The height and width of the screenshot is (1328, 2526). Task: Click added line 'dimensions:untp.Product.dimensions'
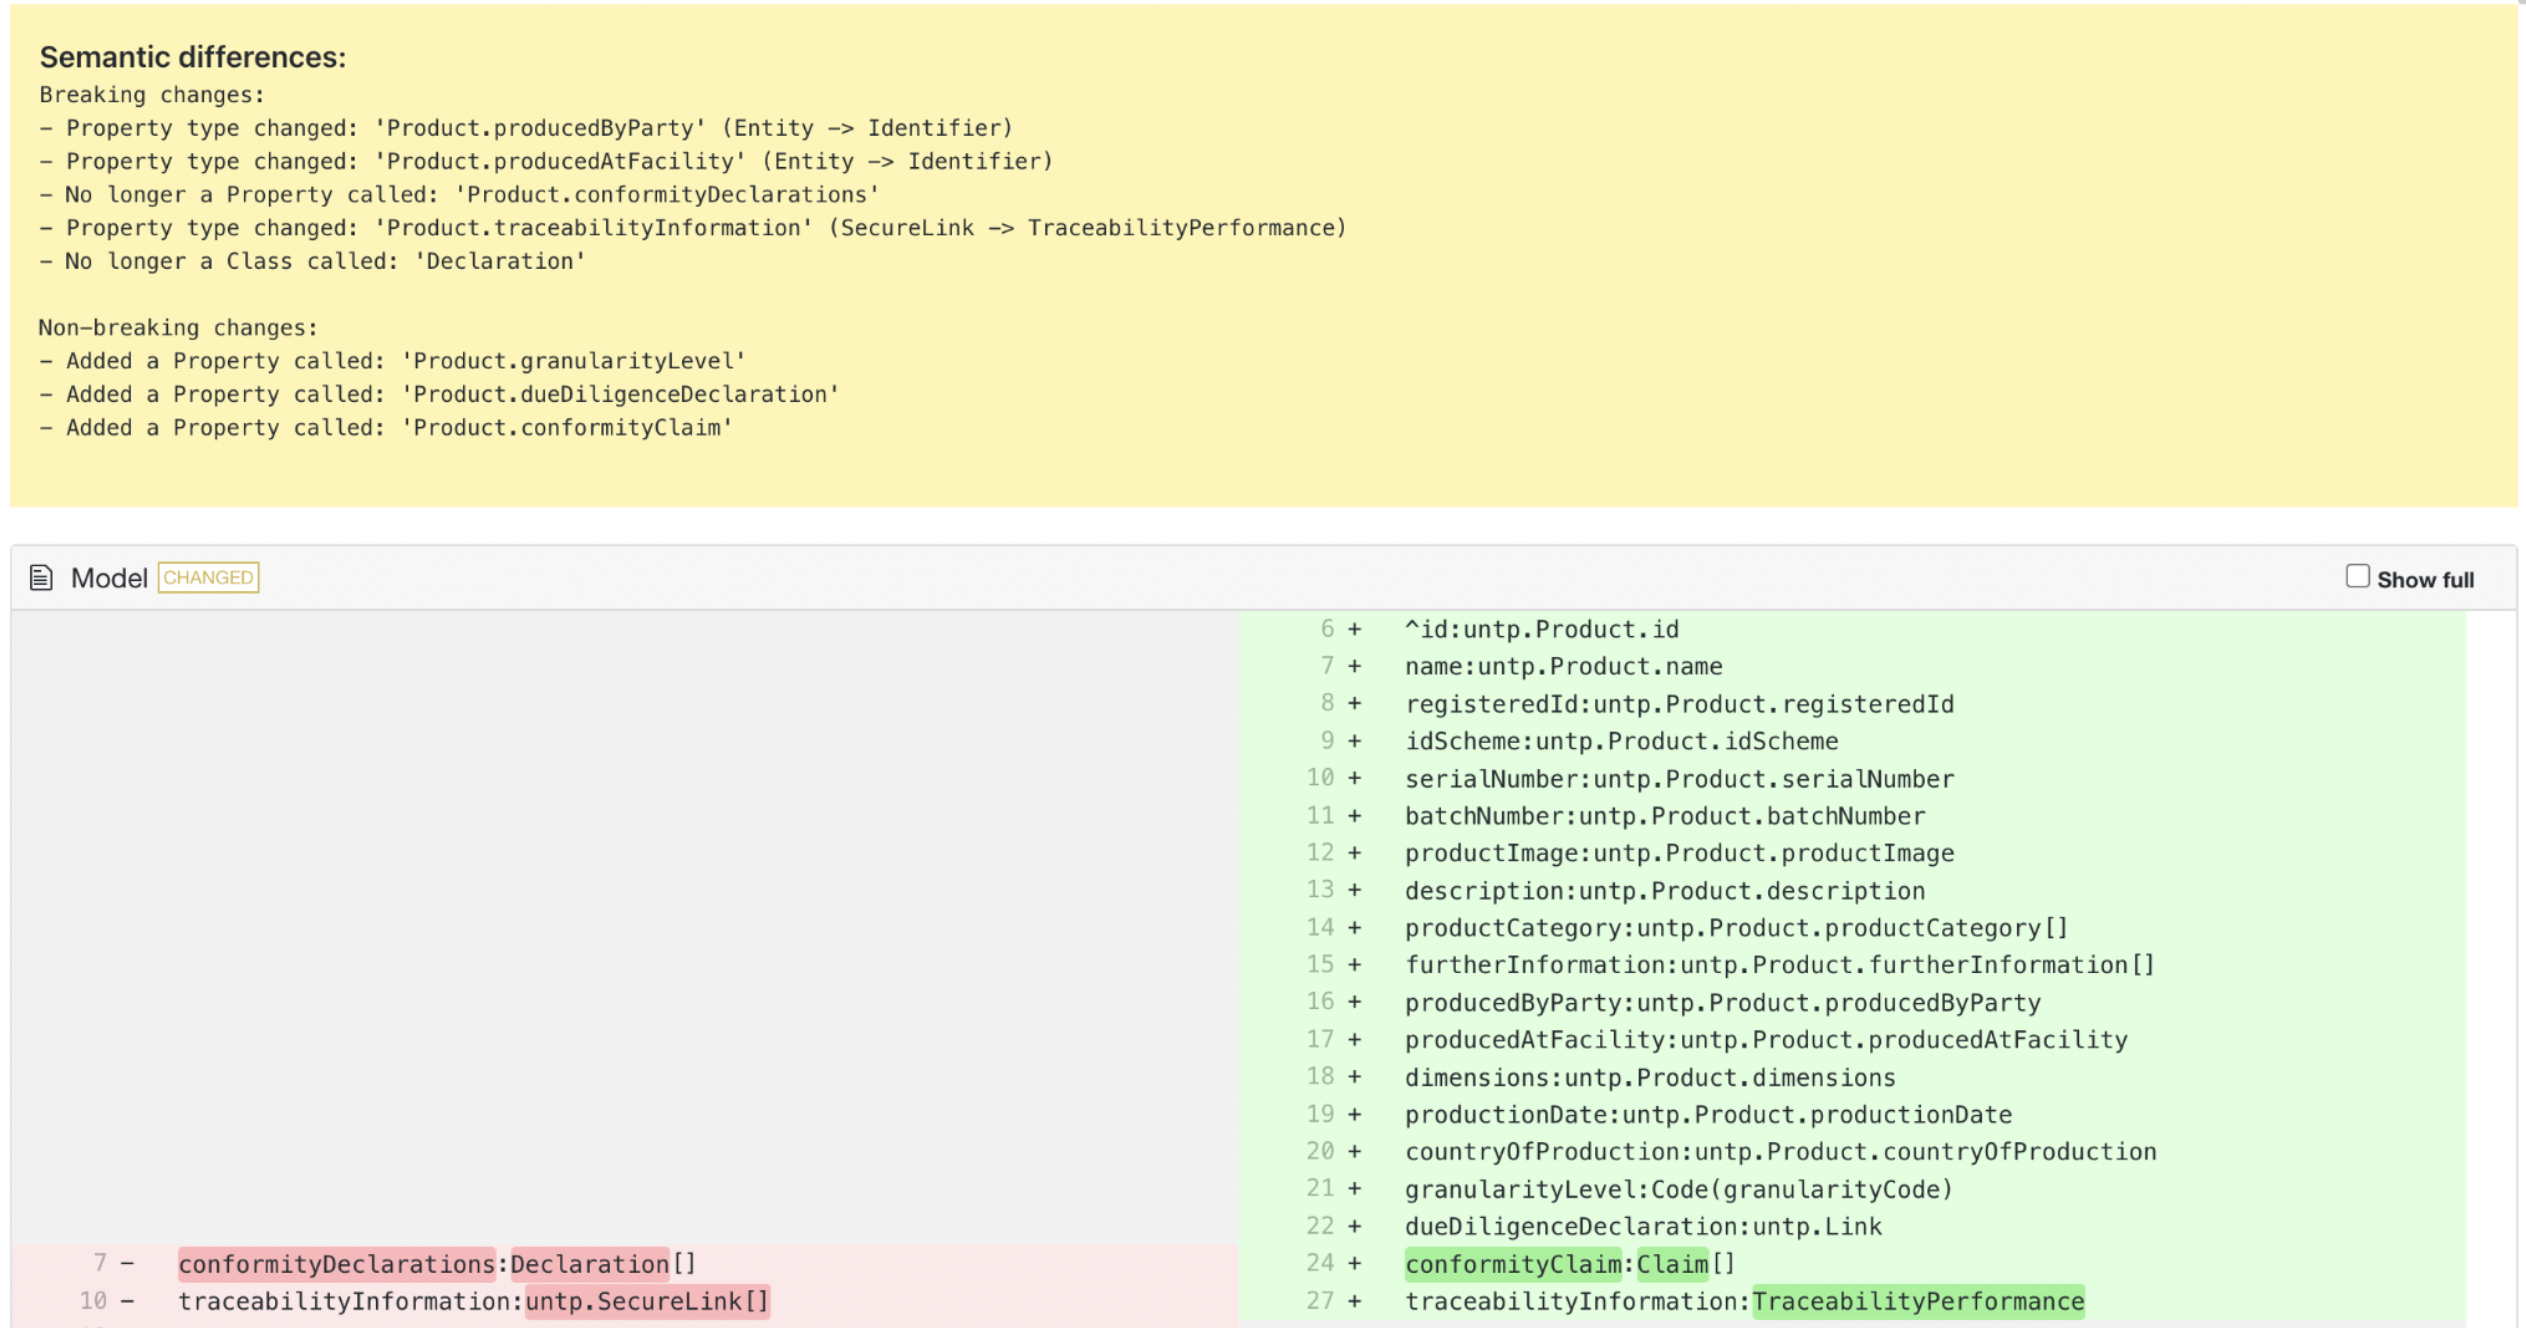click(1650, 1078)
